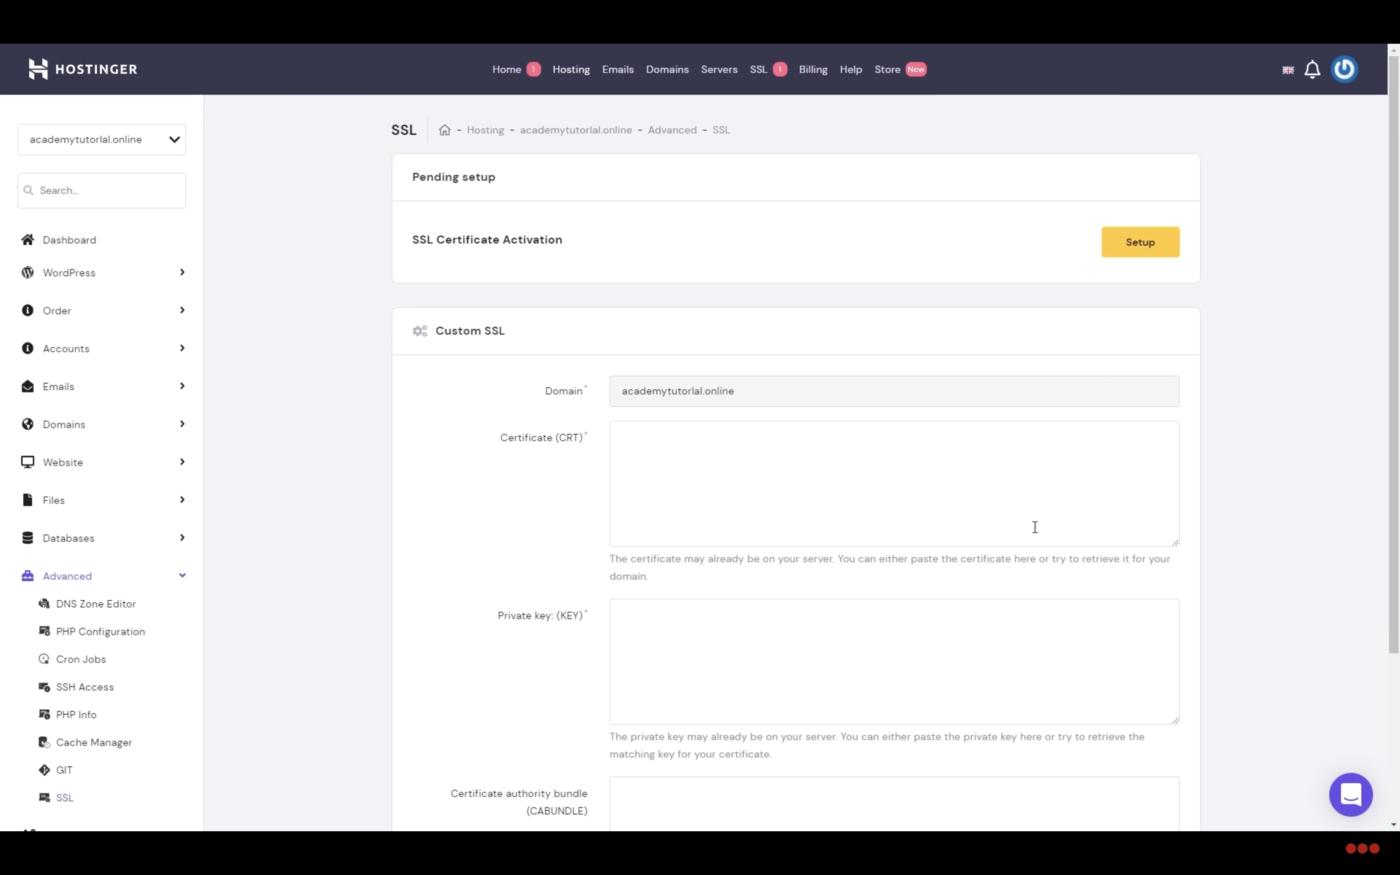Click the Hostinger logo icon

tap(38, 69)
